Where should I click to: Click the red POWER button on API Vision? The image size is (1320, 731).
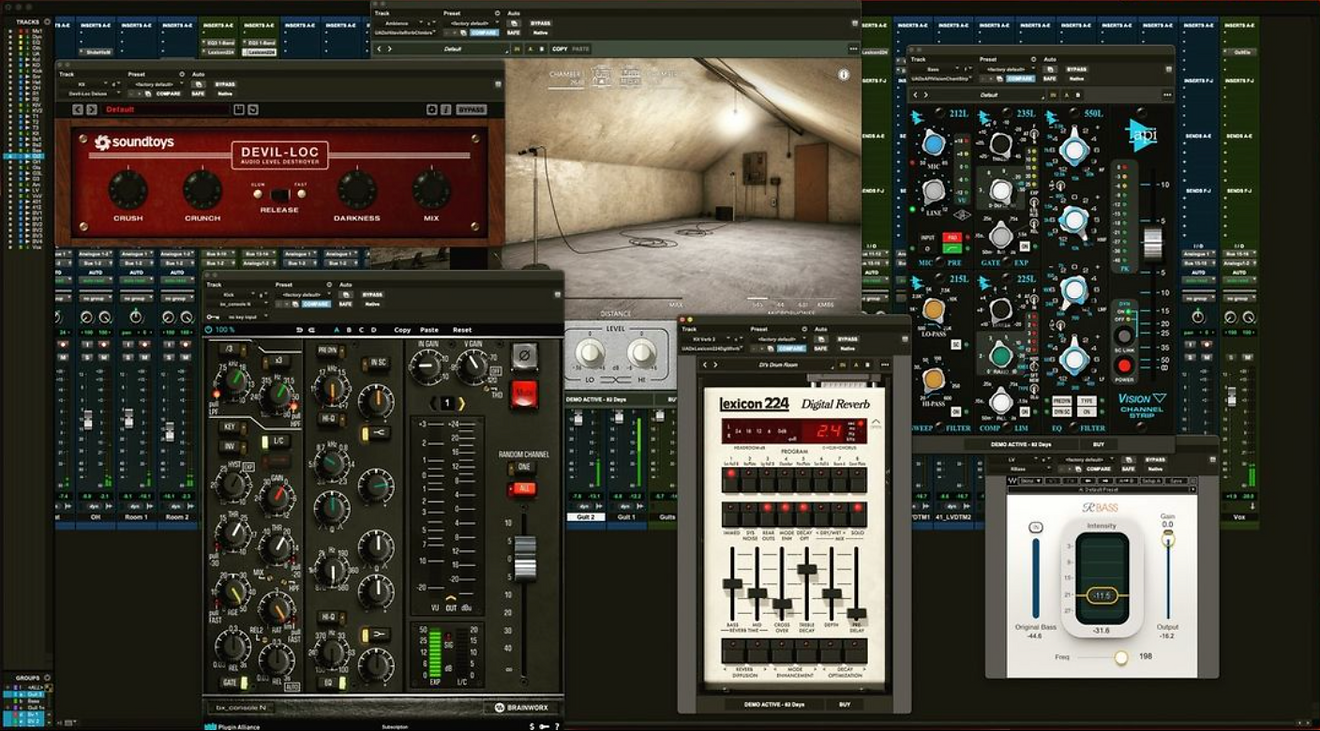(1124, 366)
